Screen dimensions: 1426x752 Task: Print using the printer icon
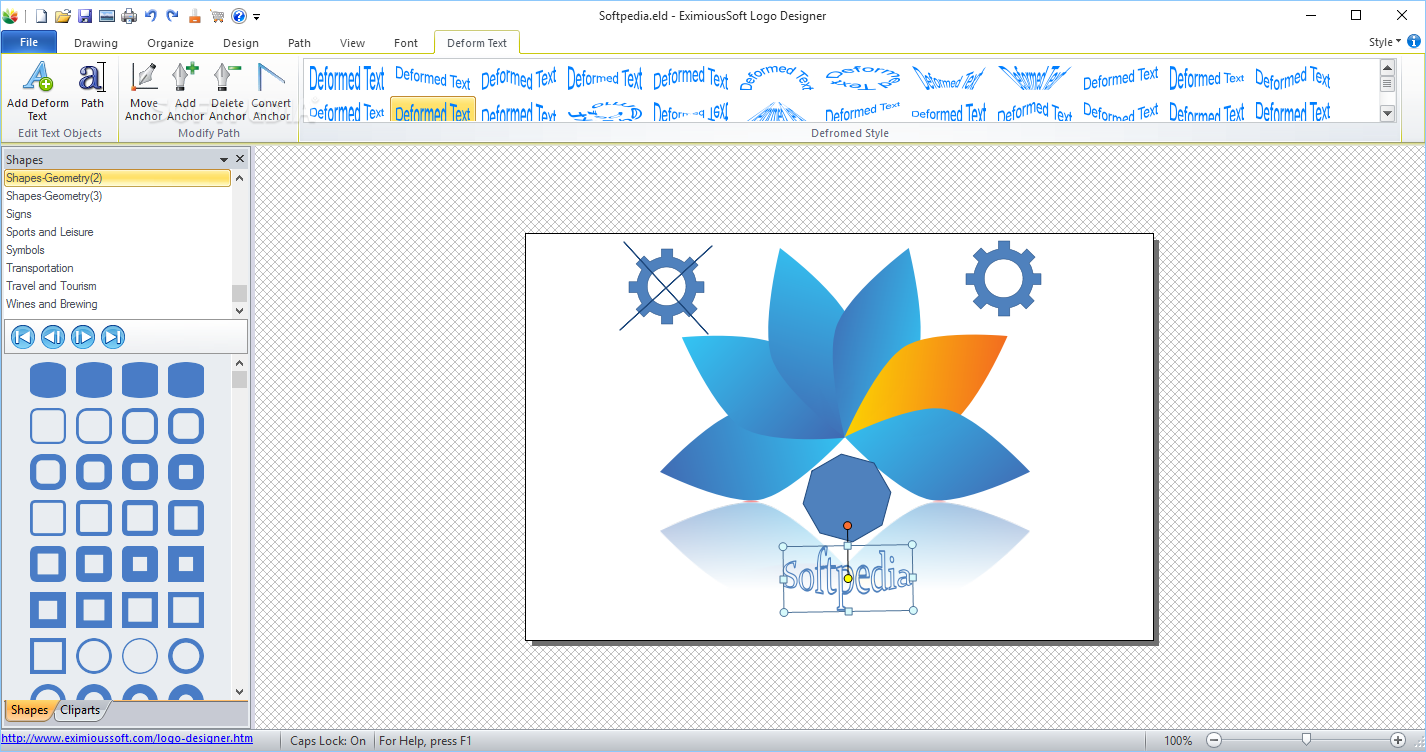click(x=129, y=16)
